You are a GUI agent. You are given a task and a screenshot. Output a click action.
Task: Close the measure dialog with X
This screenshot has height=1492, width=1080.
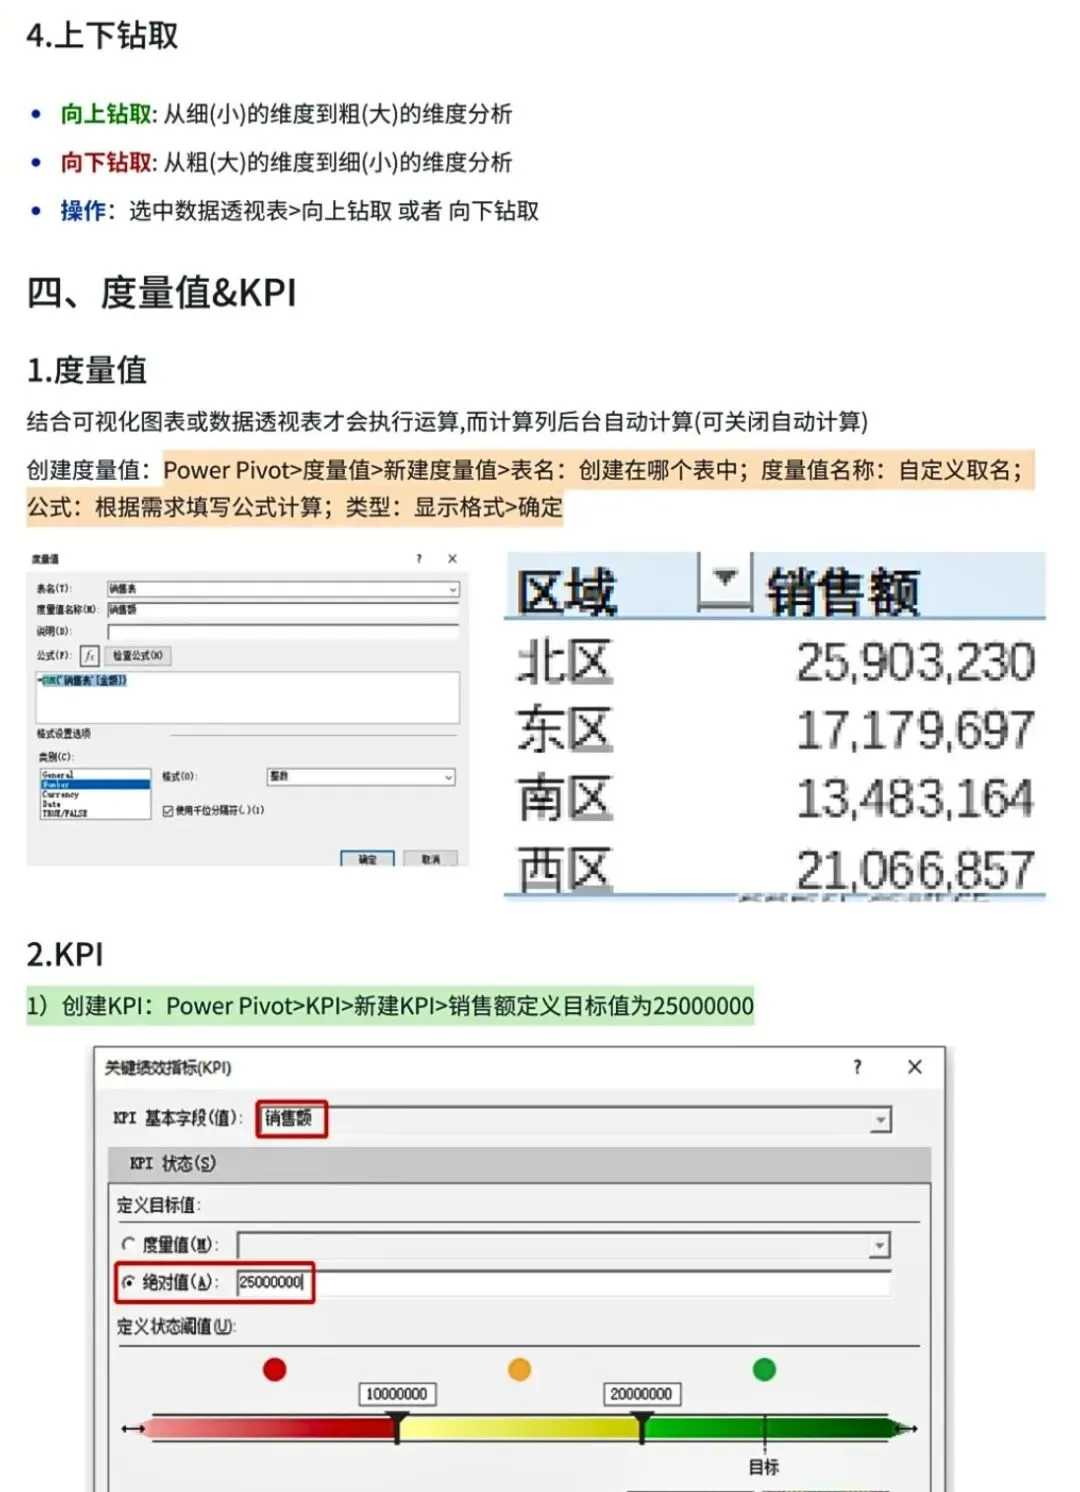click(452, 559)
